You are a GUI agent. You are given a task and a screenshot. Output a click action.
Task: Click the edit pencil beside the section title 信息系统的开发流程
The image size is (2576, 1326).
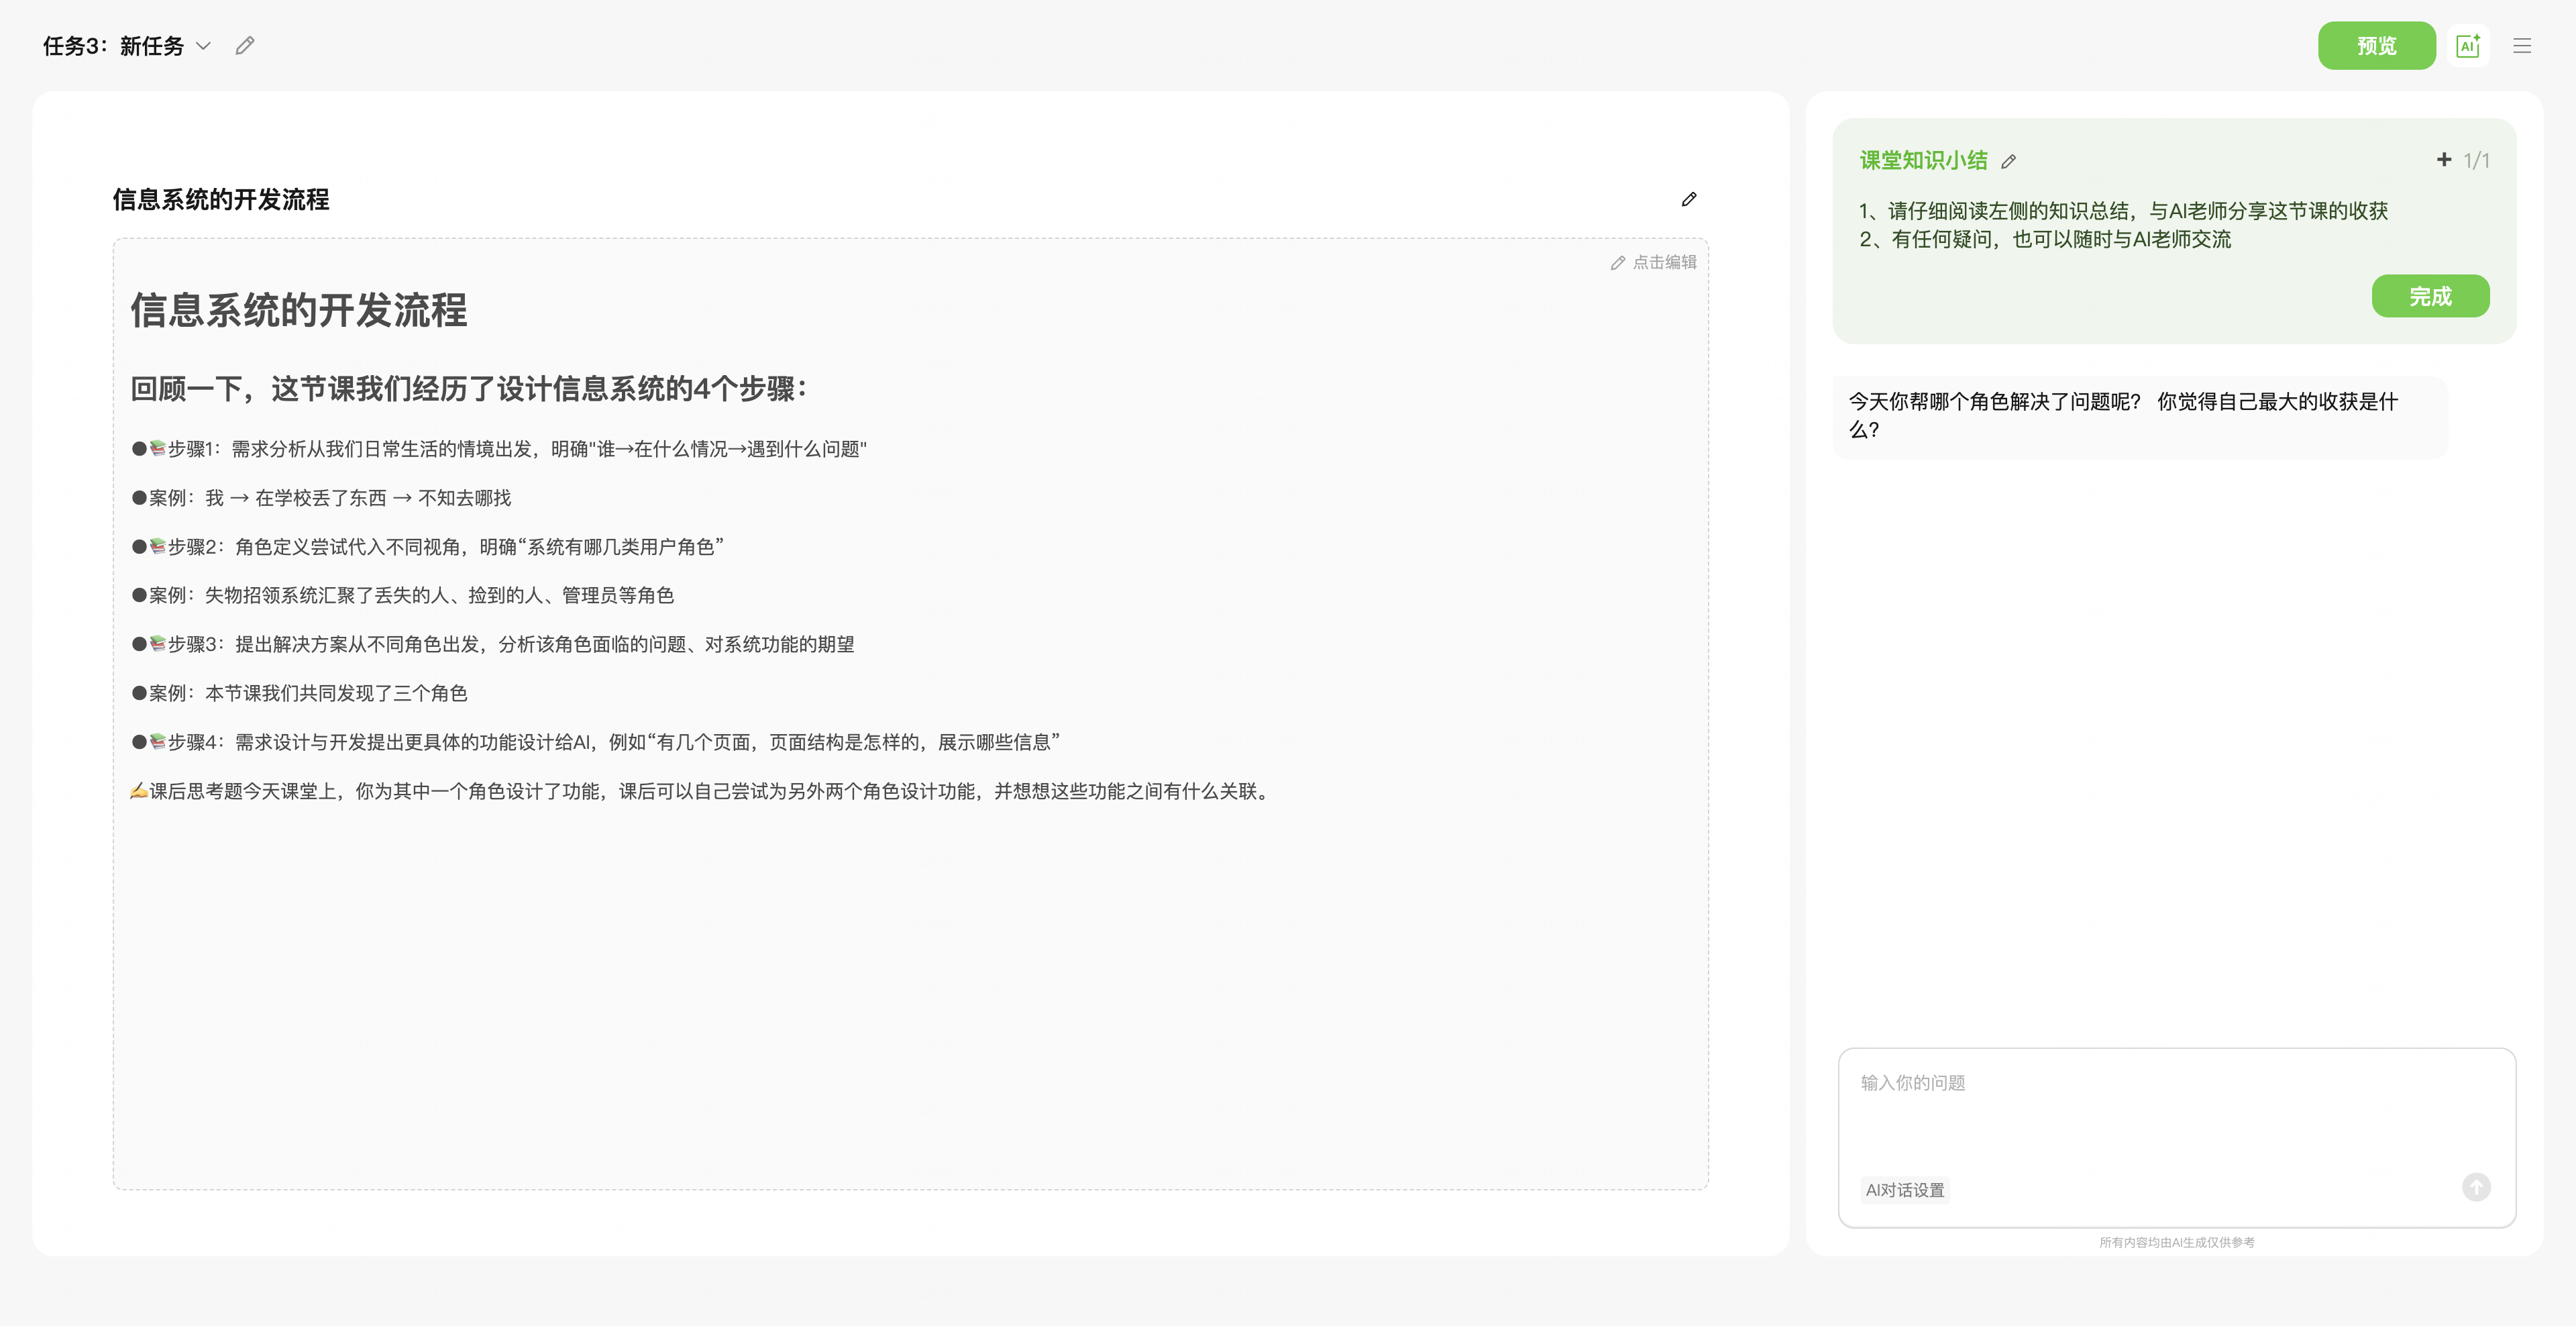click(x=1689, y=200)
